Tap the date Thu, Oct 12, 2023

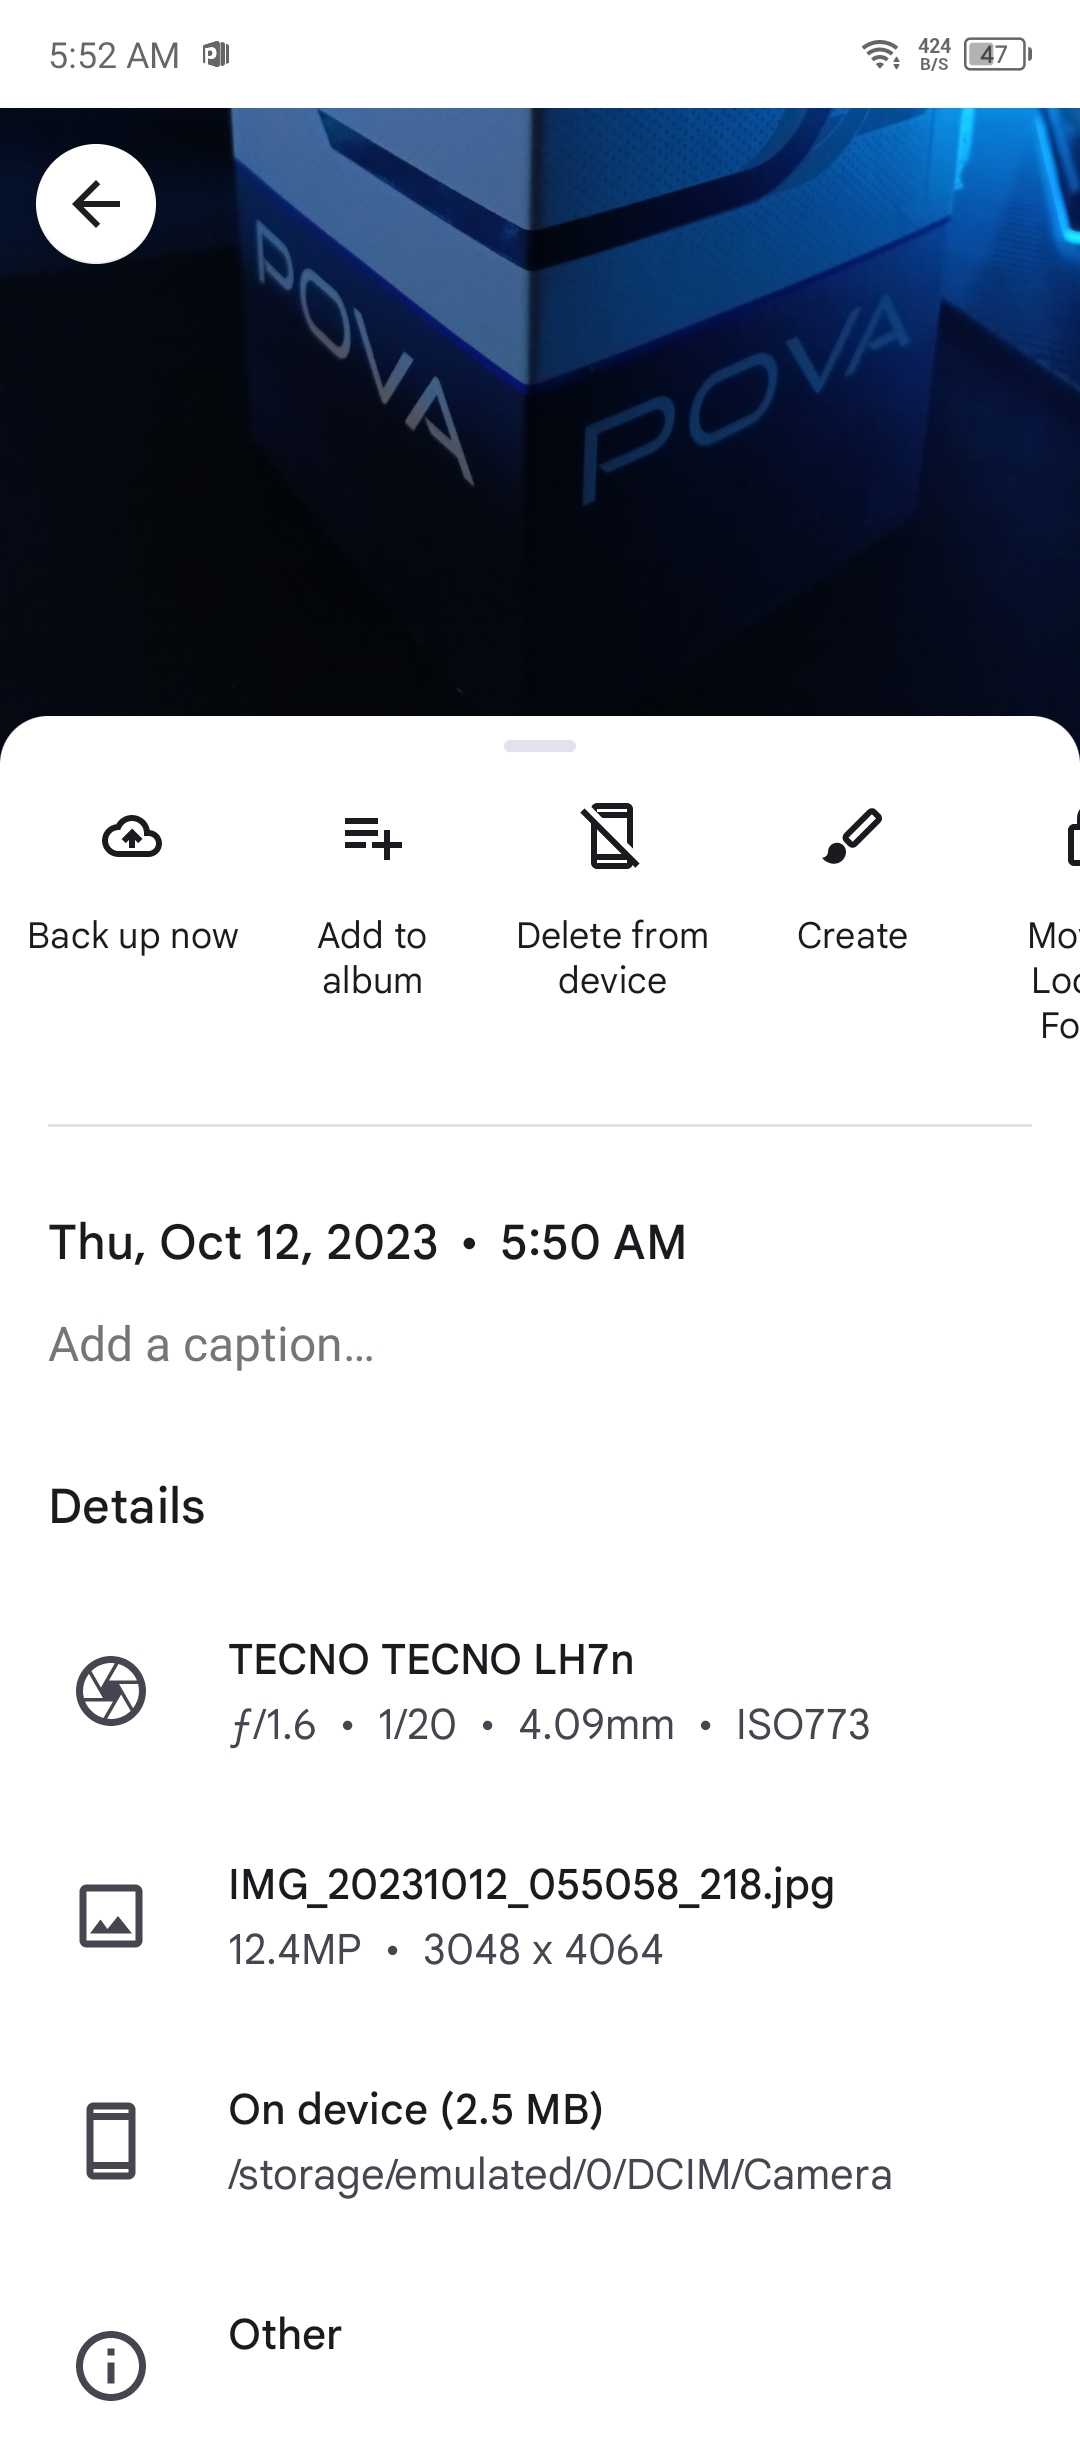[x=244, y=1243]
